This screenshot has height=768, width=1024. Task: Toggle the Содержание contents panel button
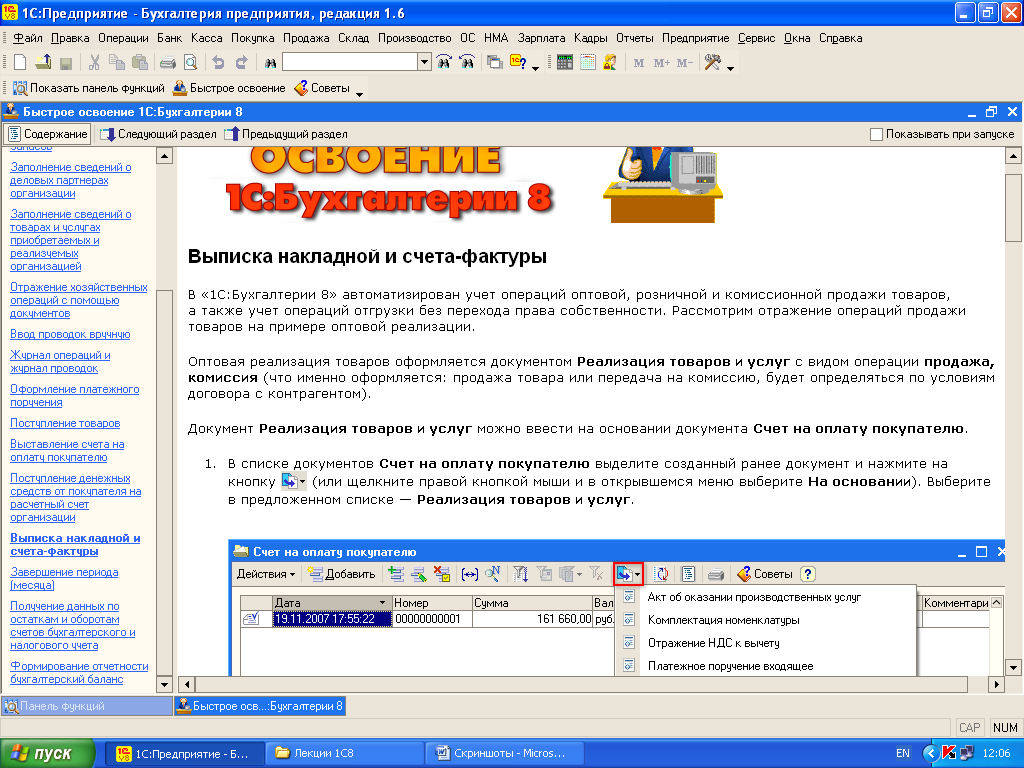pyautogui.click(x=48, y=134)
